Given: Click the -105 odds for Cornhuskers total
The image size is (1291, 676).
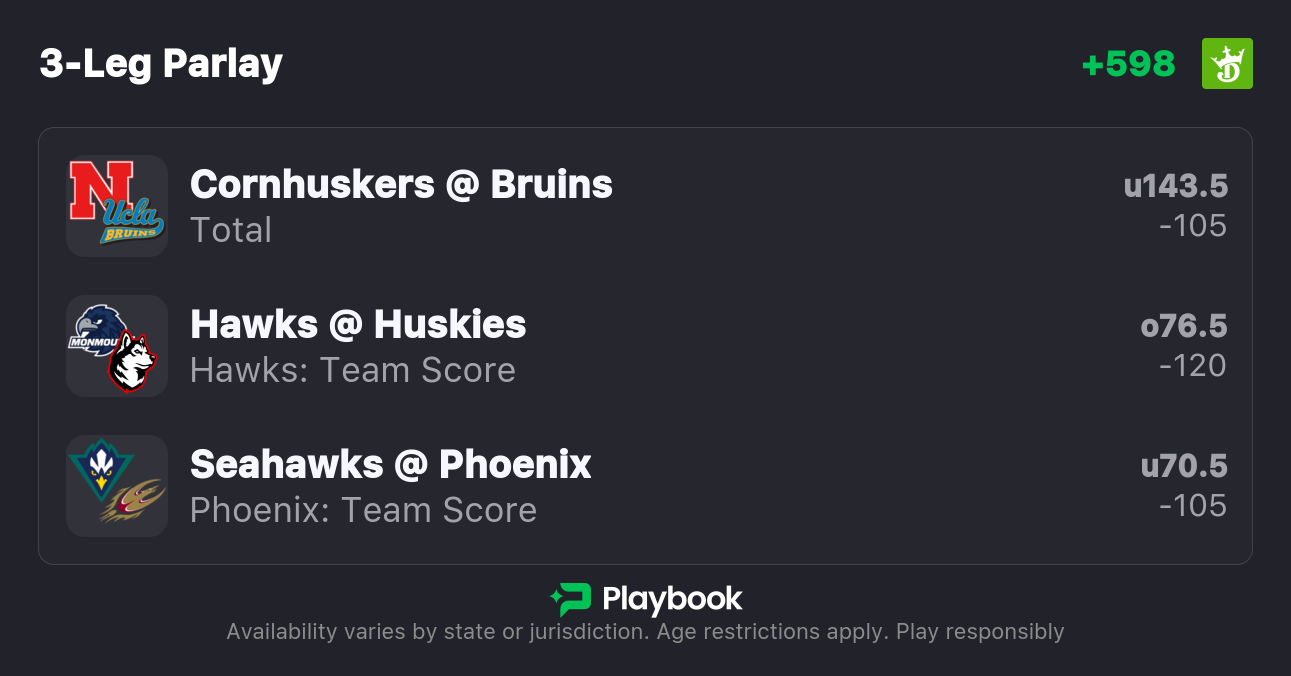Looking at the screenshot, I should (1192, 226).
